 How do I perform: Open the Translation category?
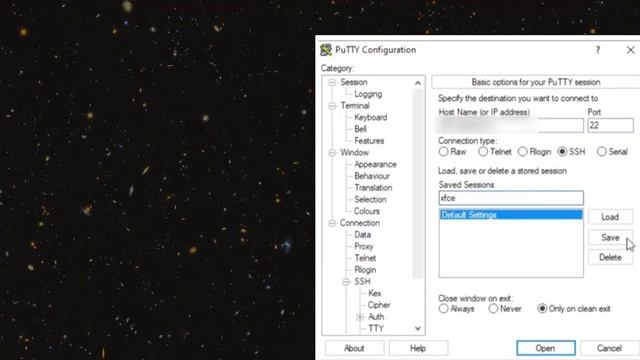tap(373, 188)
